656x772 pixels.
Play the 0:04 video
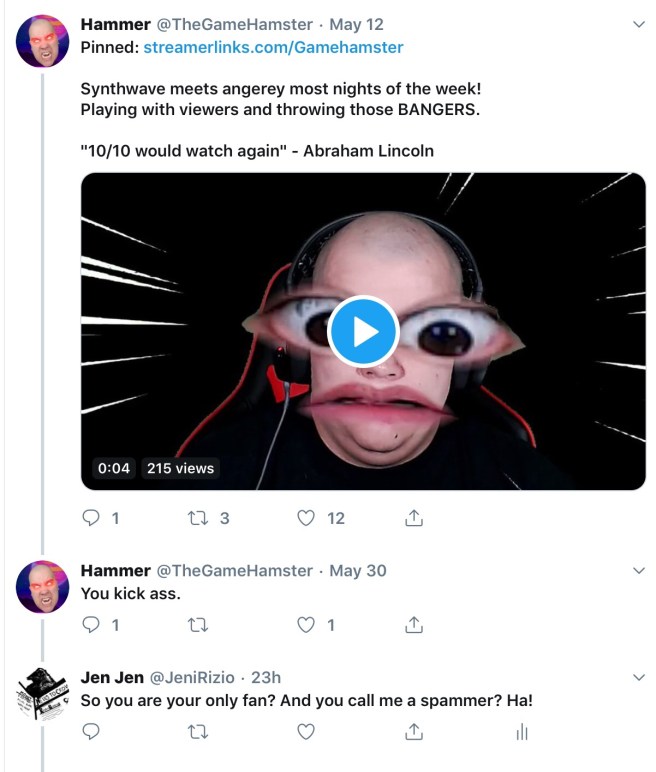point(363,331)
